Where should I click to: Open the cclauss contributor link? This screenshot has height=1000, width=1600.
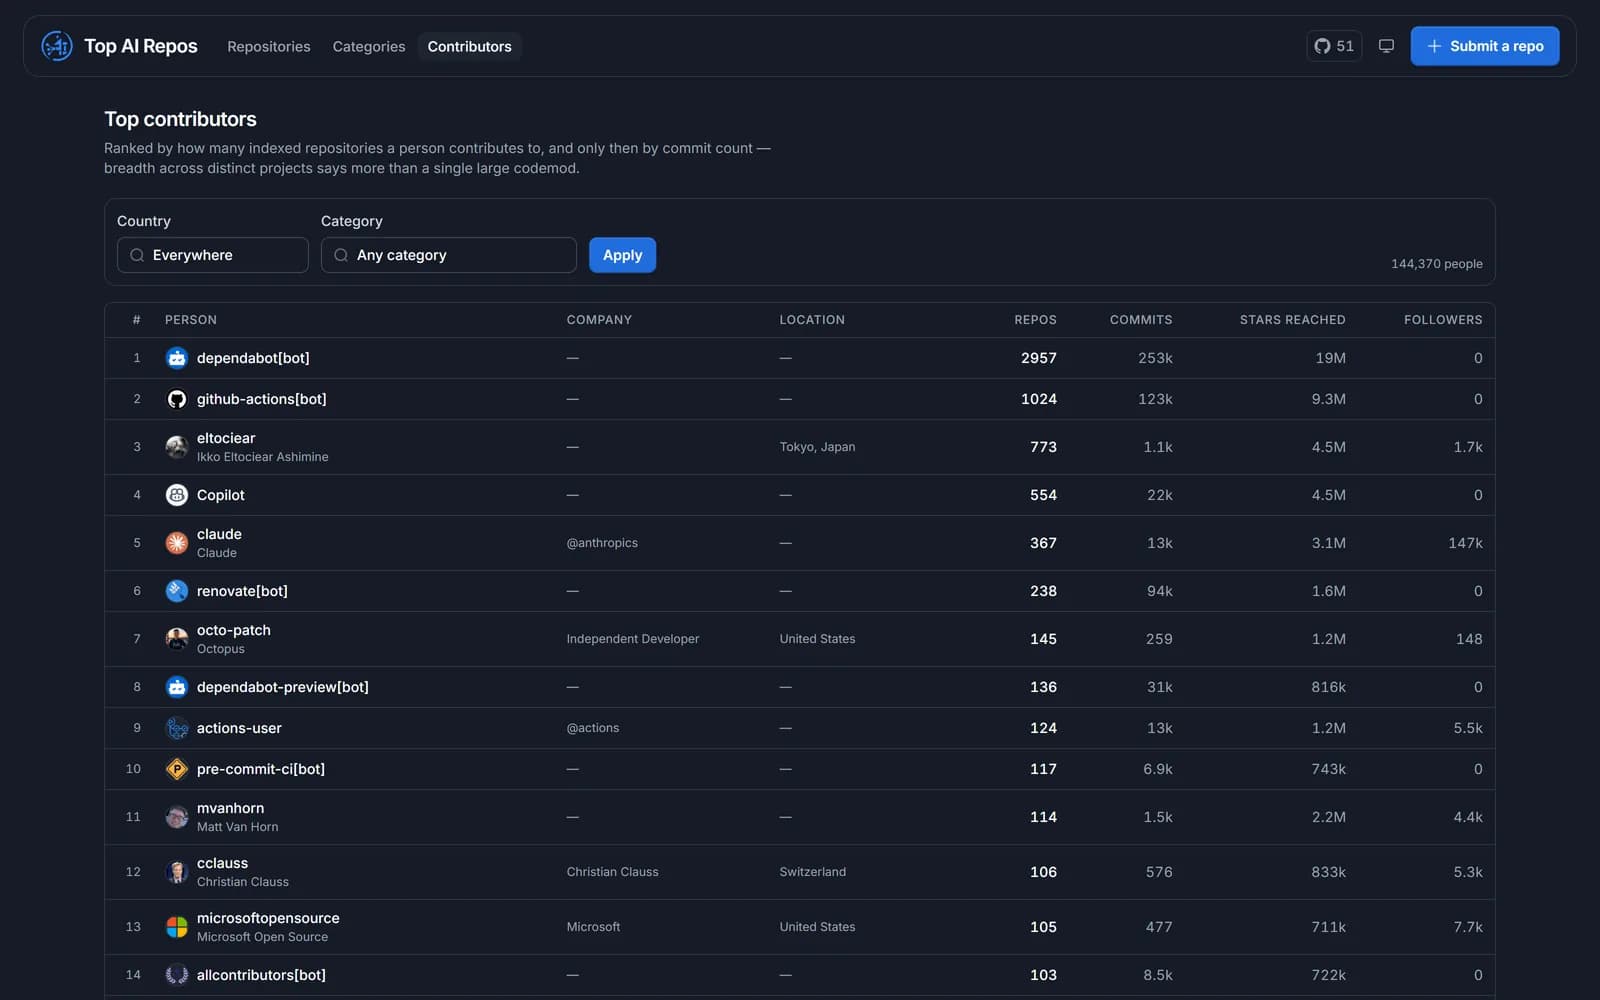pos(222,863)
